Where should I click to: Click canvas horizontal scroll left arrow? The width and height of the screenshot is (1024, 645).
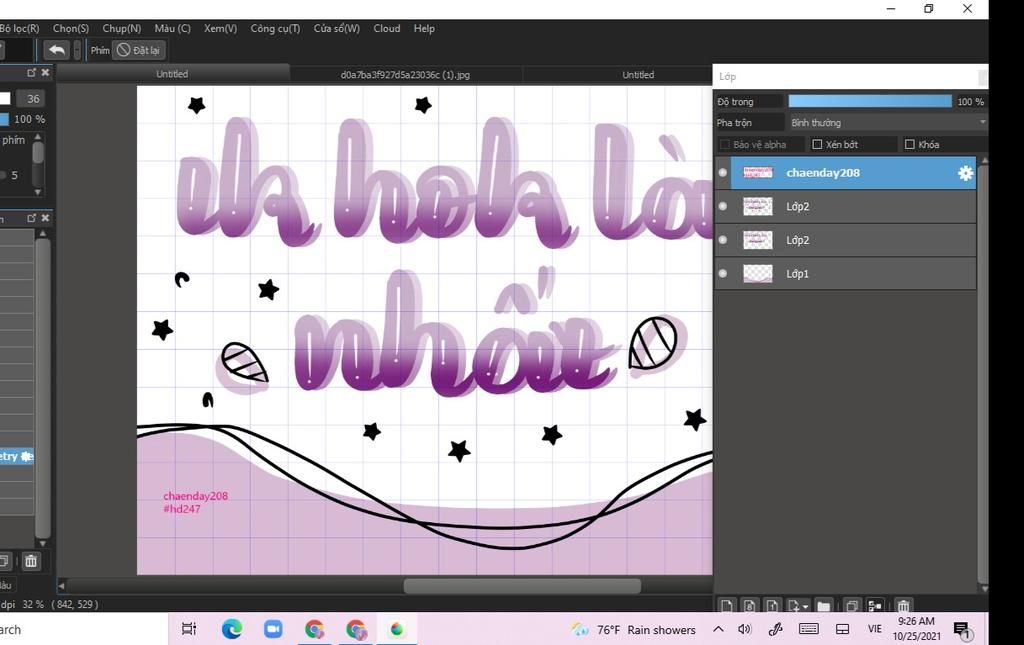click(x=61, y=586)
